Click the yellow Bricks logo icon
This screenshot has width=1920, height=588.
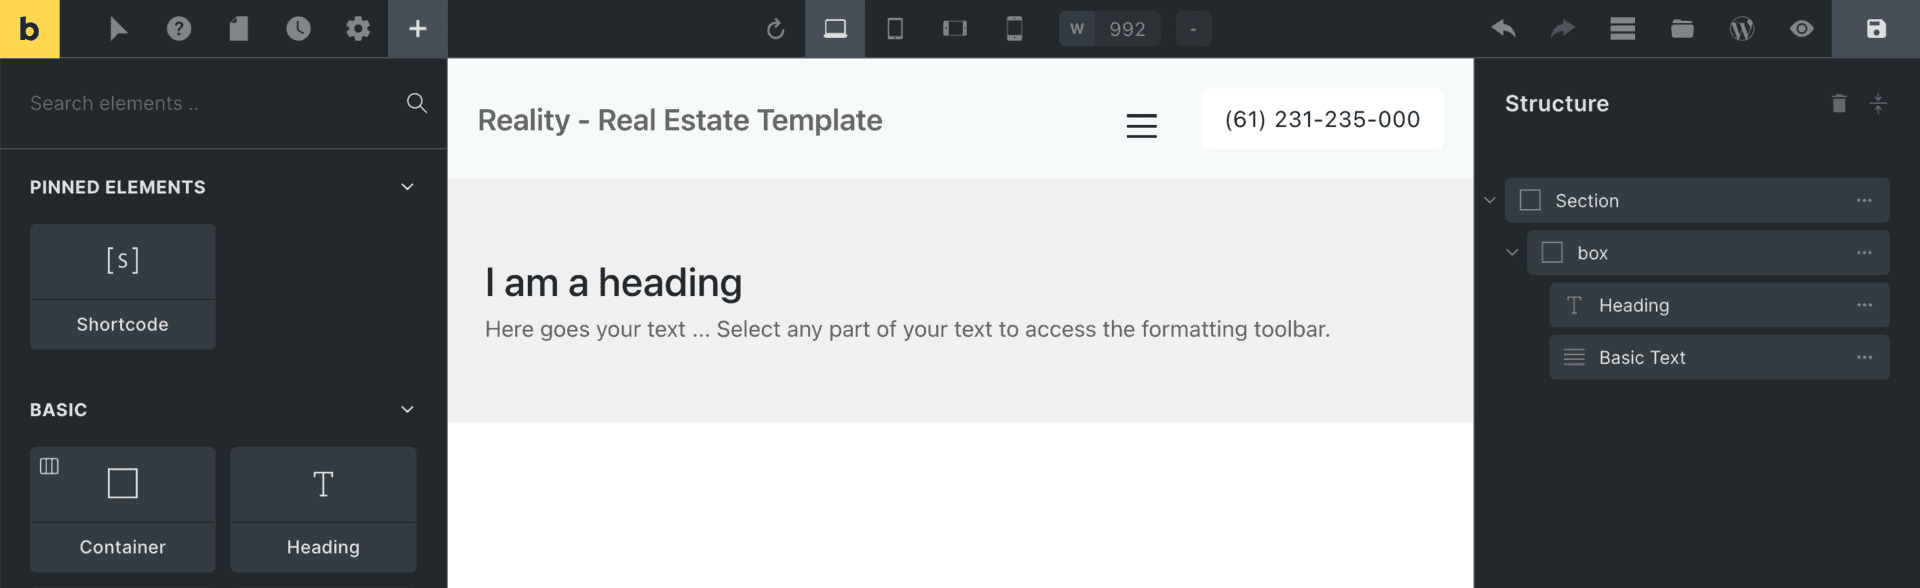[x=29, y=29]
